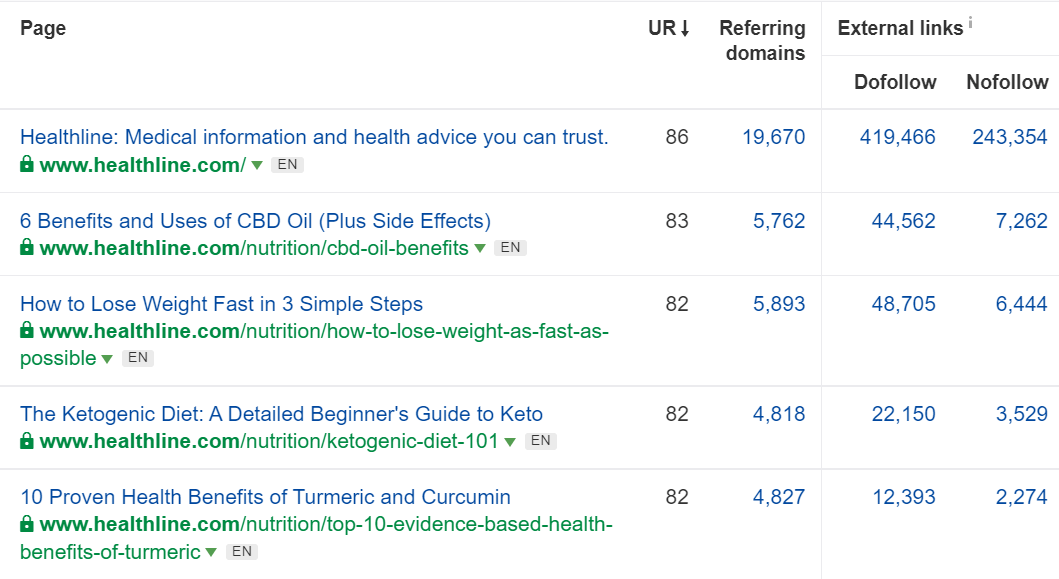Open dropdown arrow after the lose-weight URL
This screenshot has height=579, width=1059.
tap(107, 359)
